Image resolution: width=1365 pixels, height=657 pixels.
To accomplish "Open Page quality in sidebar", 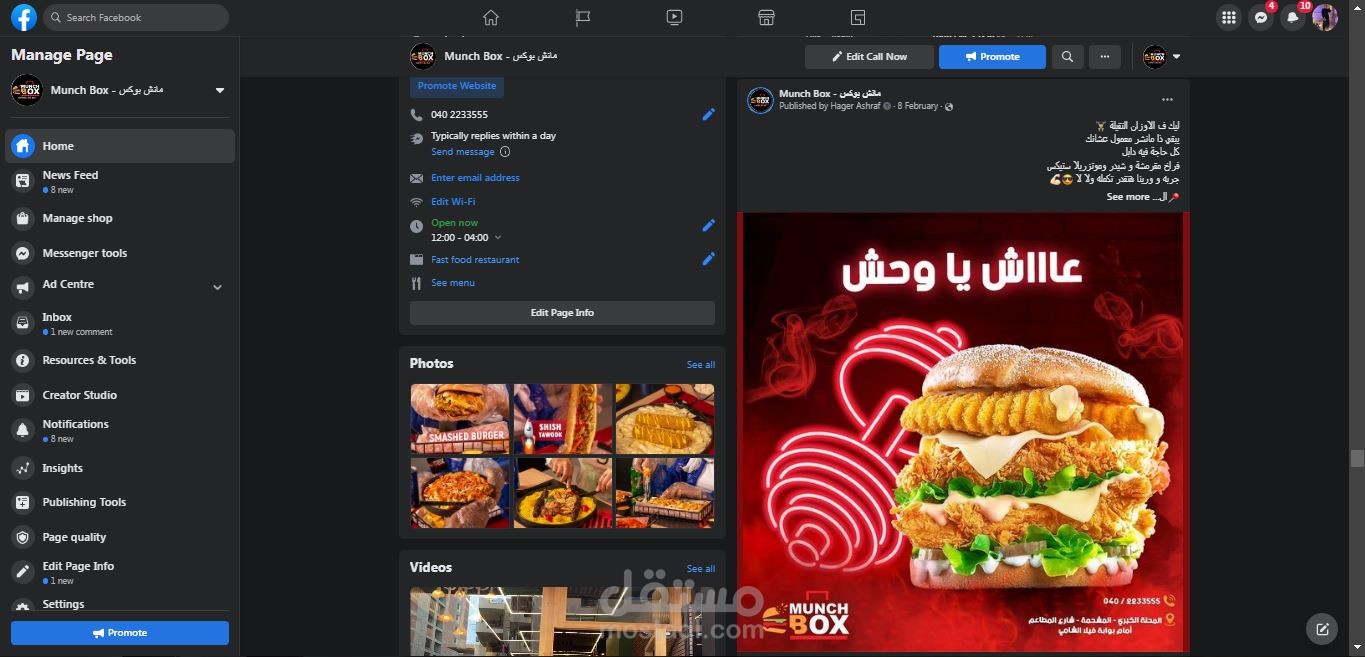I will coord(120,537).
